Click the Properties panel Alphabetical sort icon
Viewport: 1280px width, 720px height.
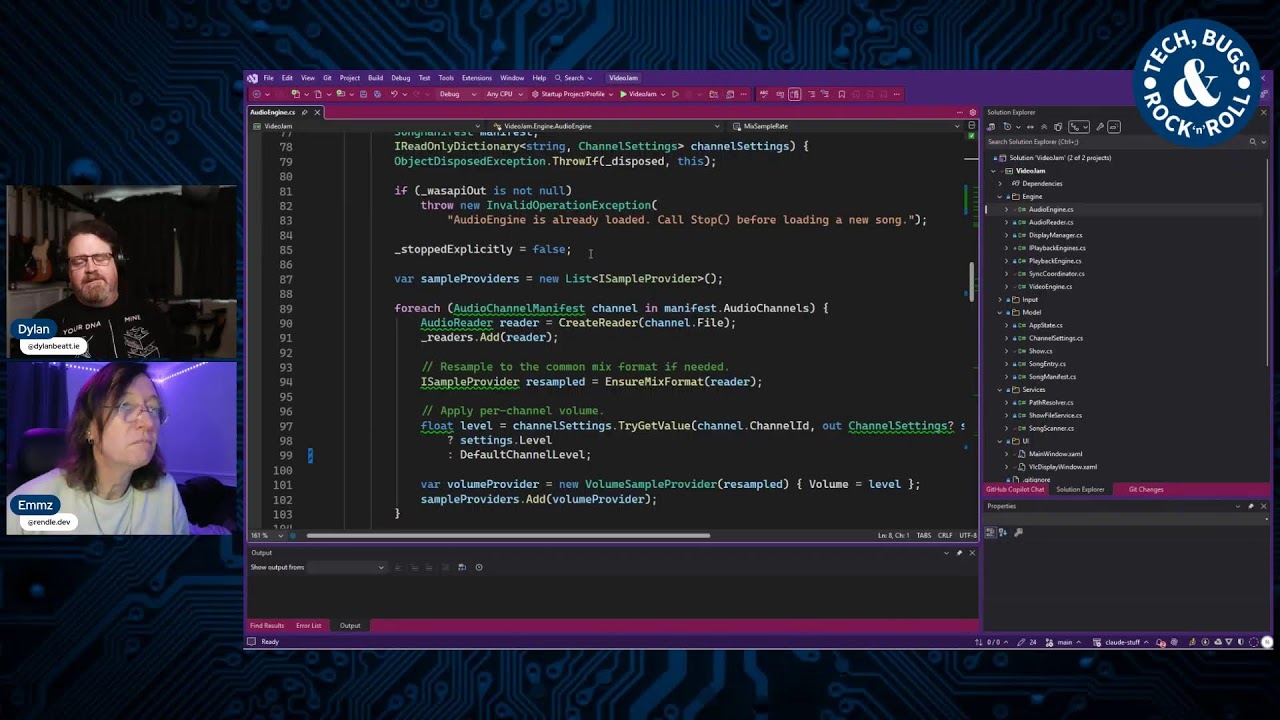click(1003, 532)
